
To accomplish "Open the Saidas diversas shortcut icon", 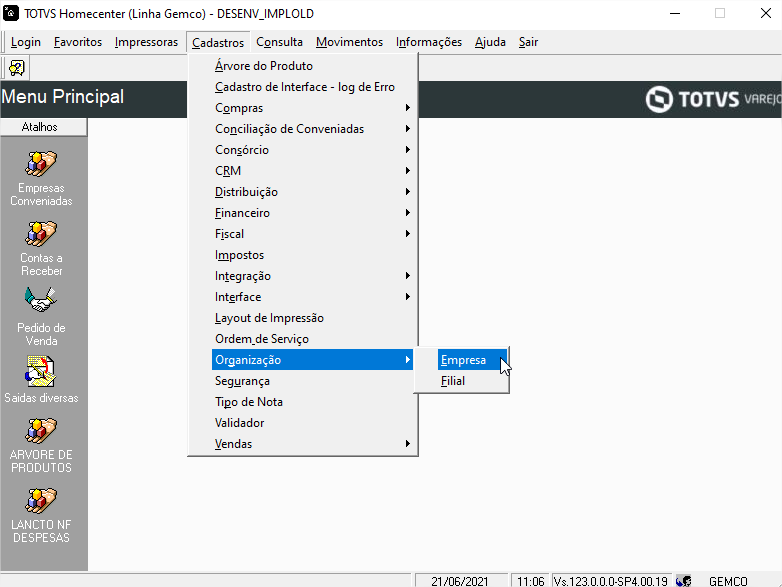I will coord(41,371).
